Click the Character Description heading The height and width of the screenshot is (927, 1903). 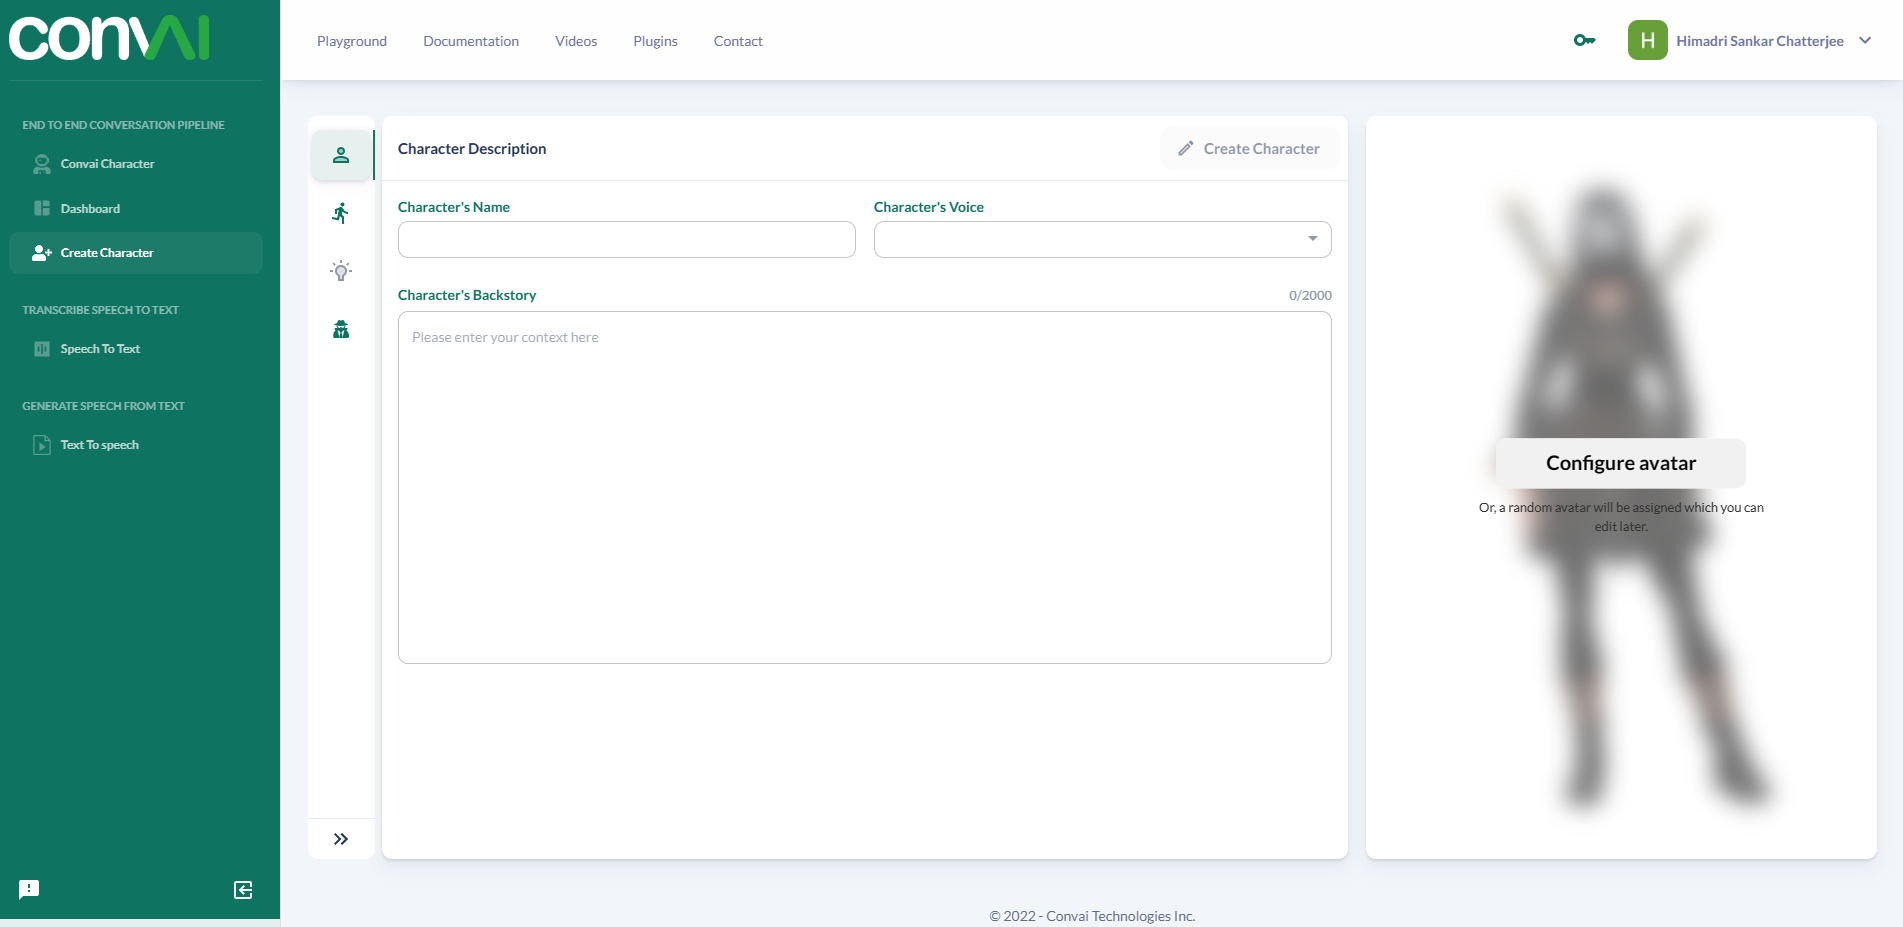coord(472,149)
